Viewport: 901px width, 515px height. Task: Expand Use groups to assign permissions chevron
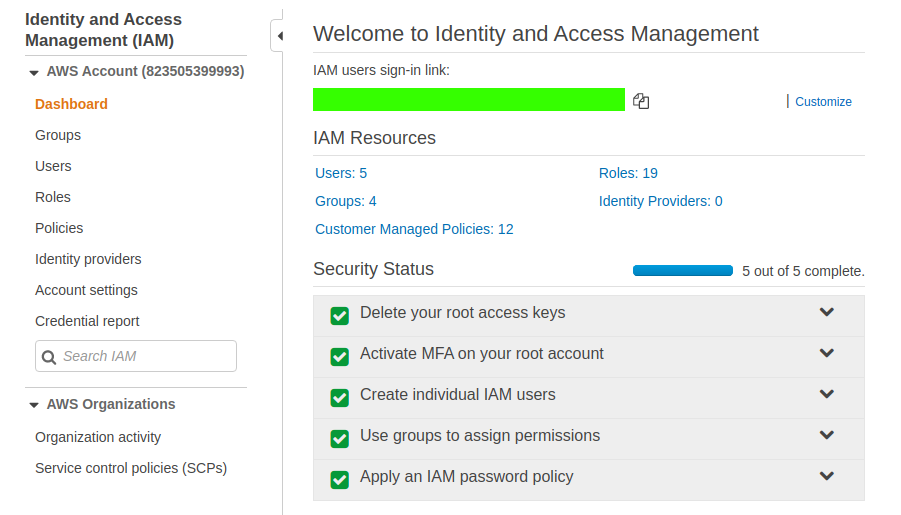point(827,435)
